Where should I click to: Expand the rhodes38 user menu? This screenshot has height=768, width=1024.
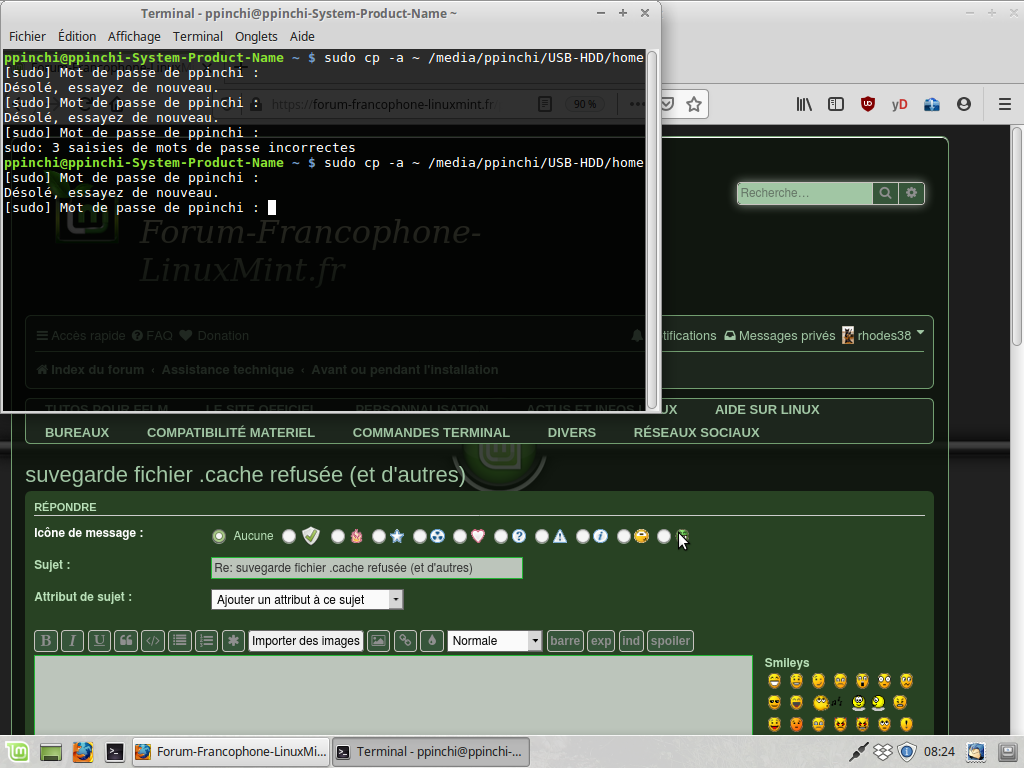point(884,335)
